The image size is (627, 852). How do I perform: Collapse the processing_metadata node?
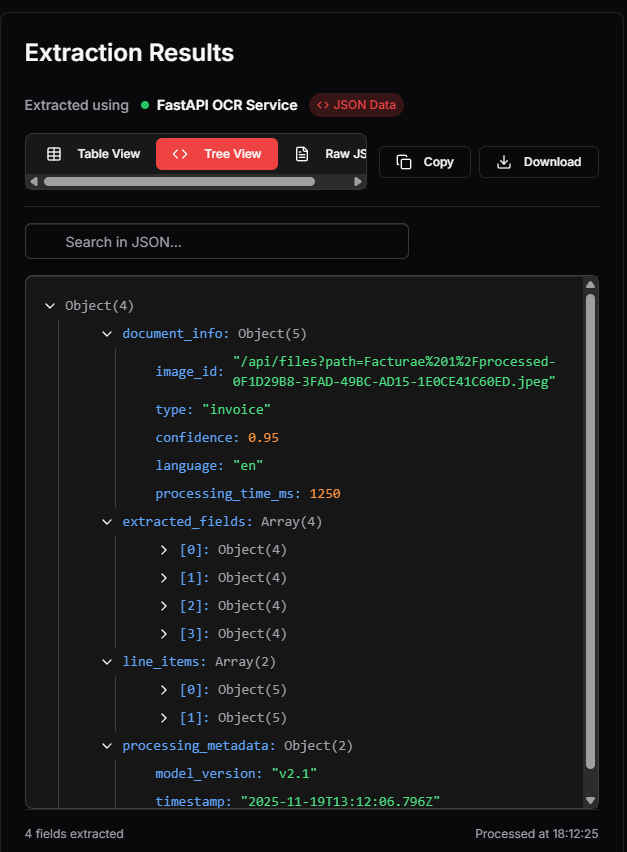(x=107, y=746)
